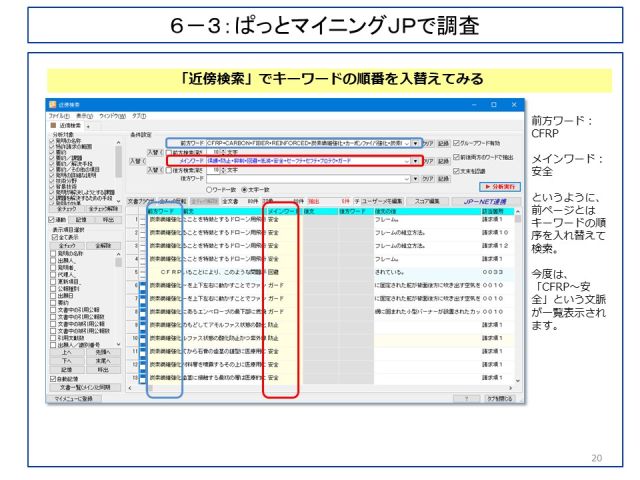
Task: Click the 後方ワード column header
Action: tap(356, 211)
